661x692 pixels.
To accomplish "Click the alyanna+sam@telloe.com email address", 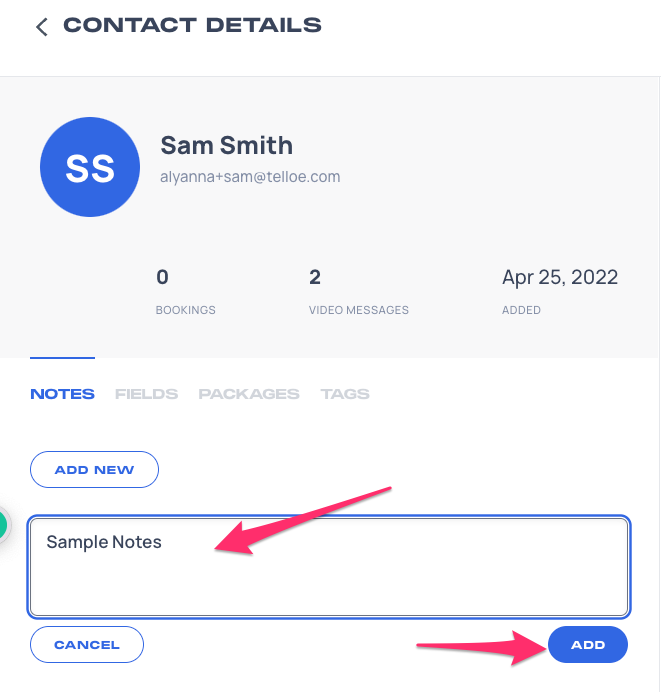I will [250, 177].
